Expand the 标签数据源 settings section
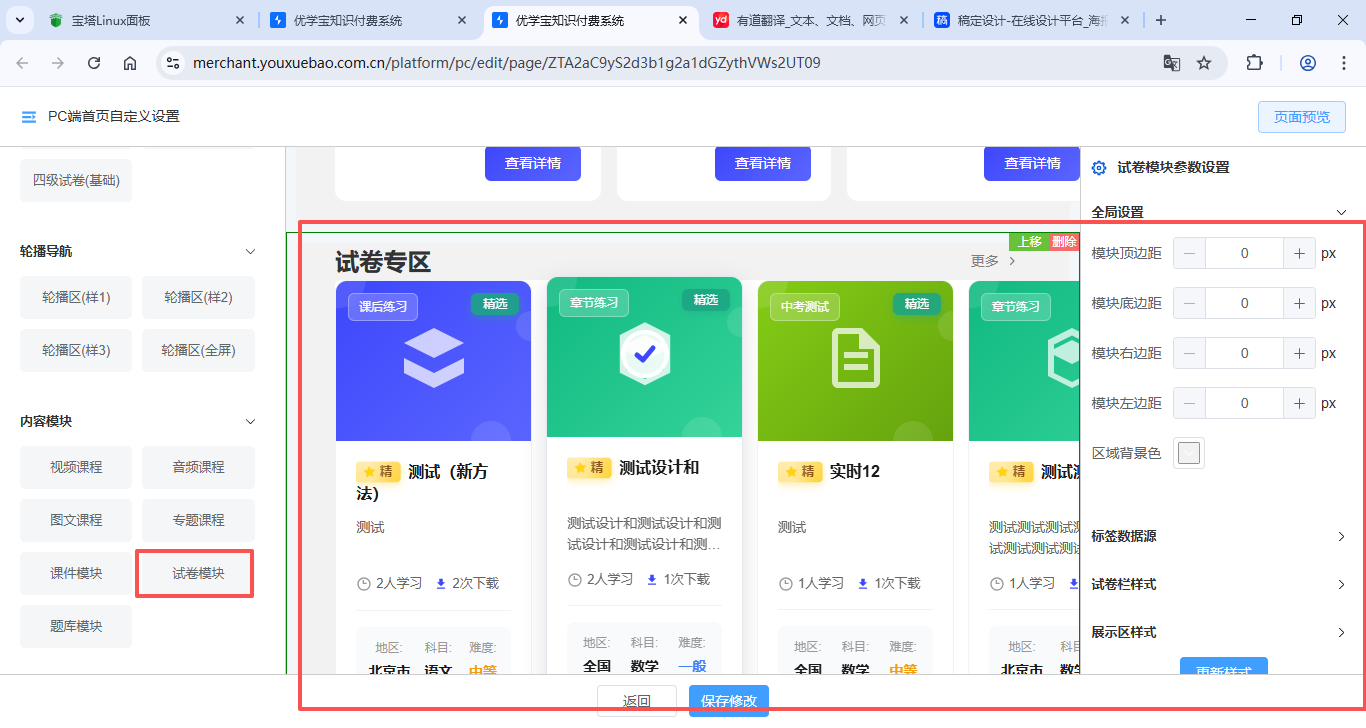Image resolution: width=1366 pixels, height=728 pixels. click(x=1341, y=536)
